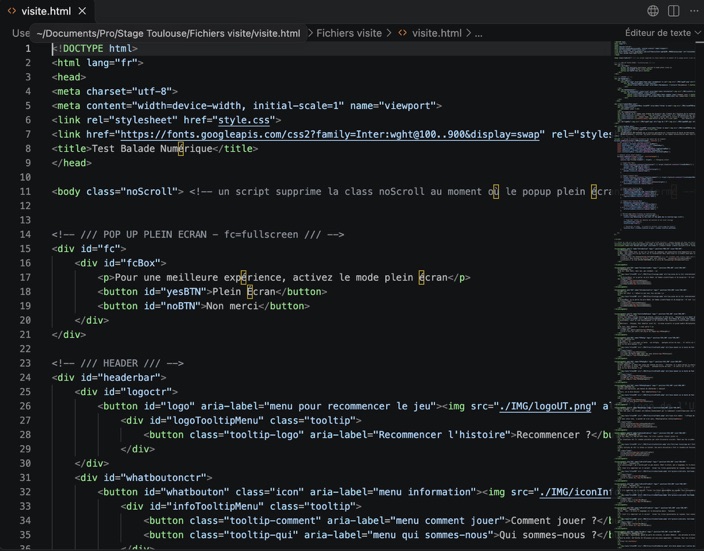Image resolution: width=704 pixels, height=551 pixels.
Task: Open the ./IMG/iconInf path link on line 32
Action: (575, 492)
